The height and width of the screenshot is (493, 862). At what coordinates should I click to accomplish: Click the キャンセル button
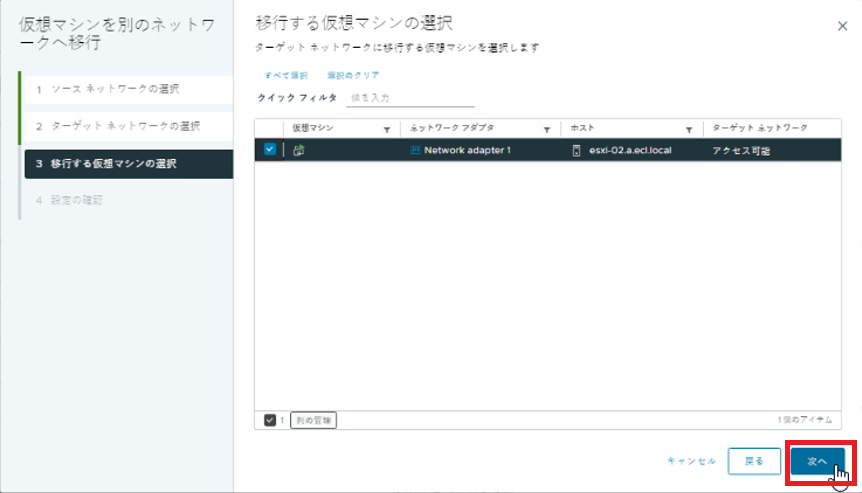point(691,461)
